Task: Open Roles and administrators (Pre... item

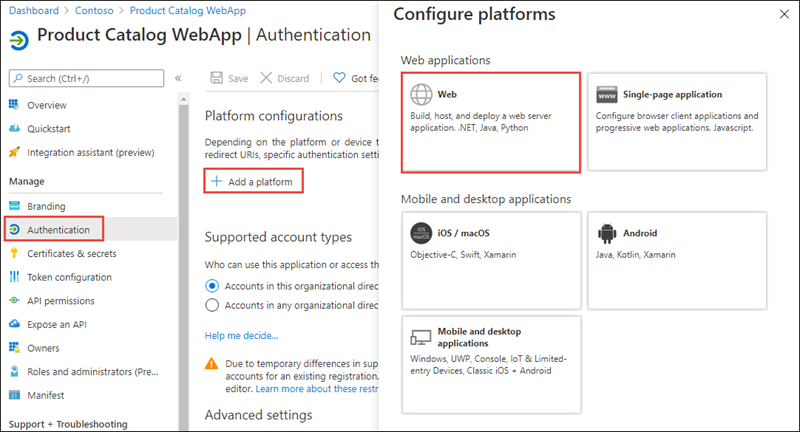Action: click(x=92, y=372)
